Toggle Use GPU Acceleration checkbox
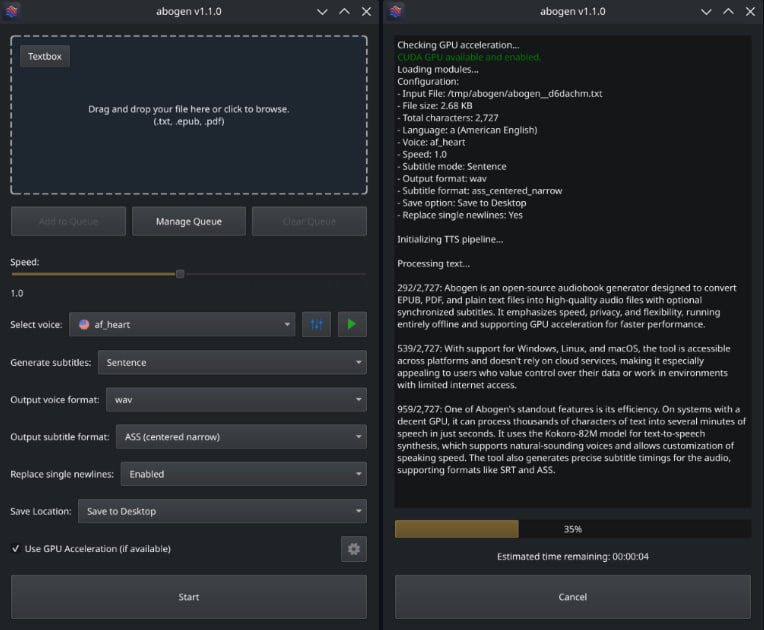Image resolution: width=764 pixels, height=630 pixels. (16, 549)
